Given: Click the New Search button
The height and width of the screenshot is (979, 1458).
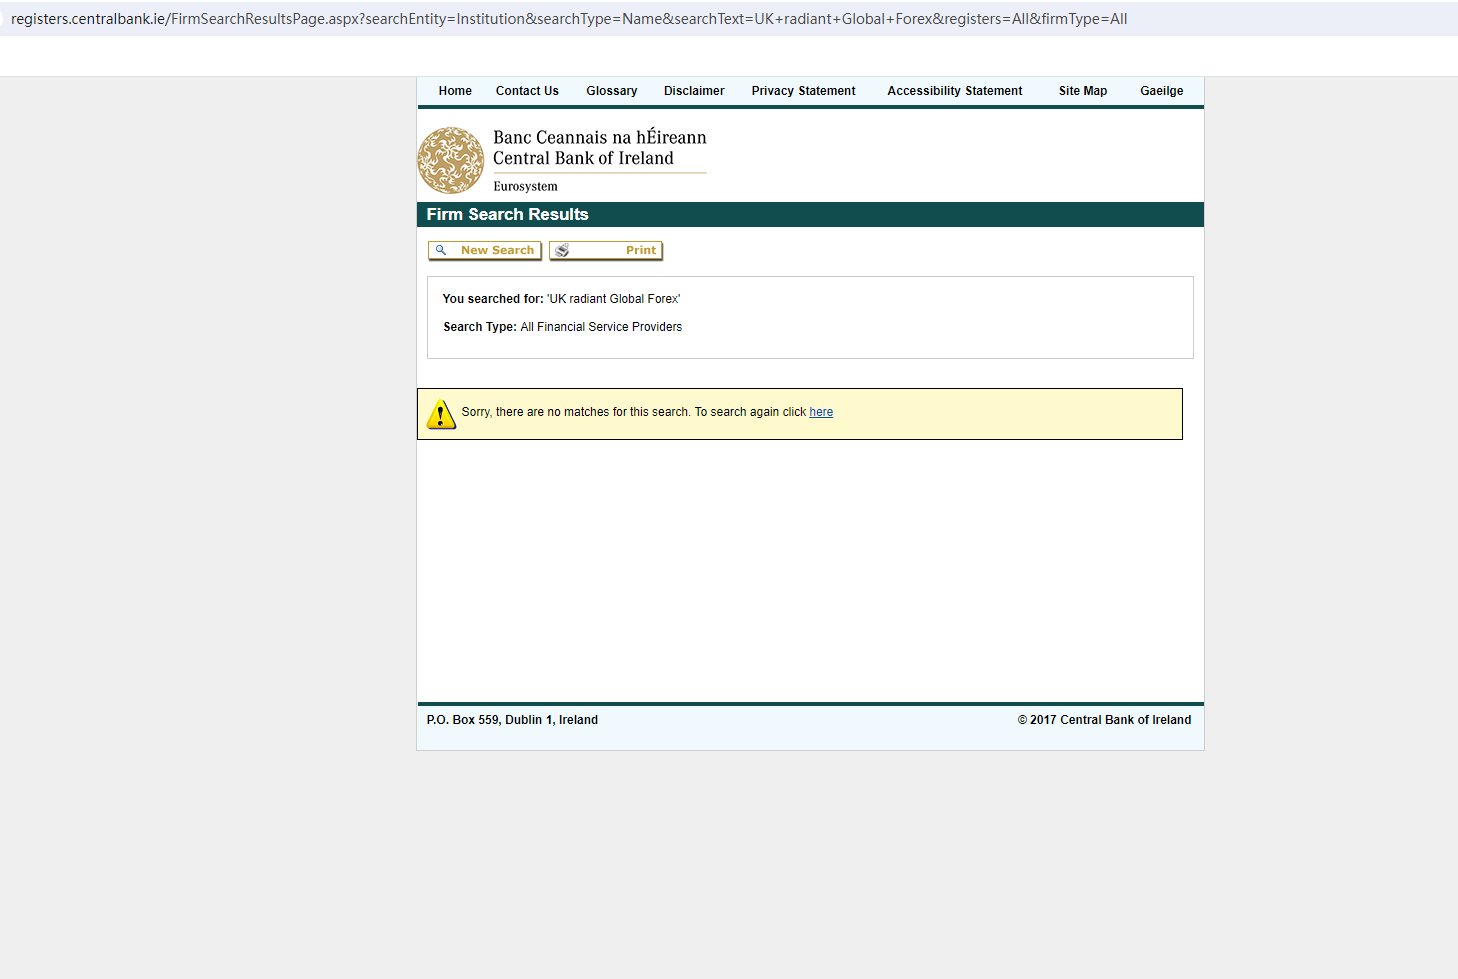Looking at the screenshot, I should point(485,251).
